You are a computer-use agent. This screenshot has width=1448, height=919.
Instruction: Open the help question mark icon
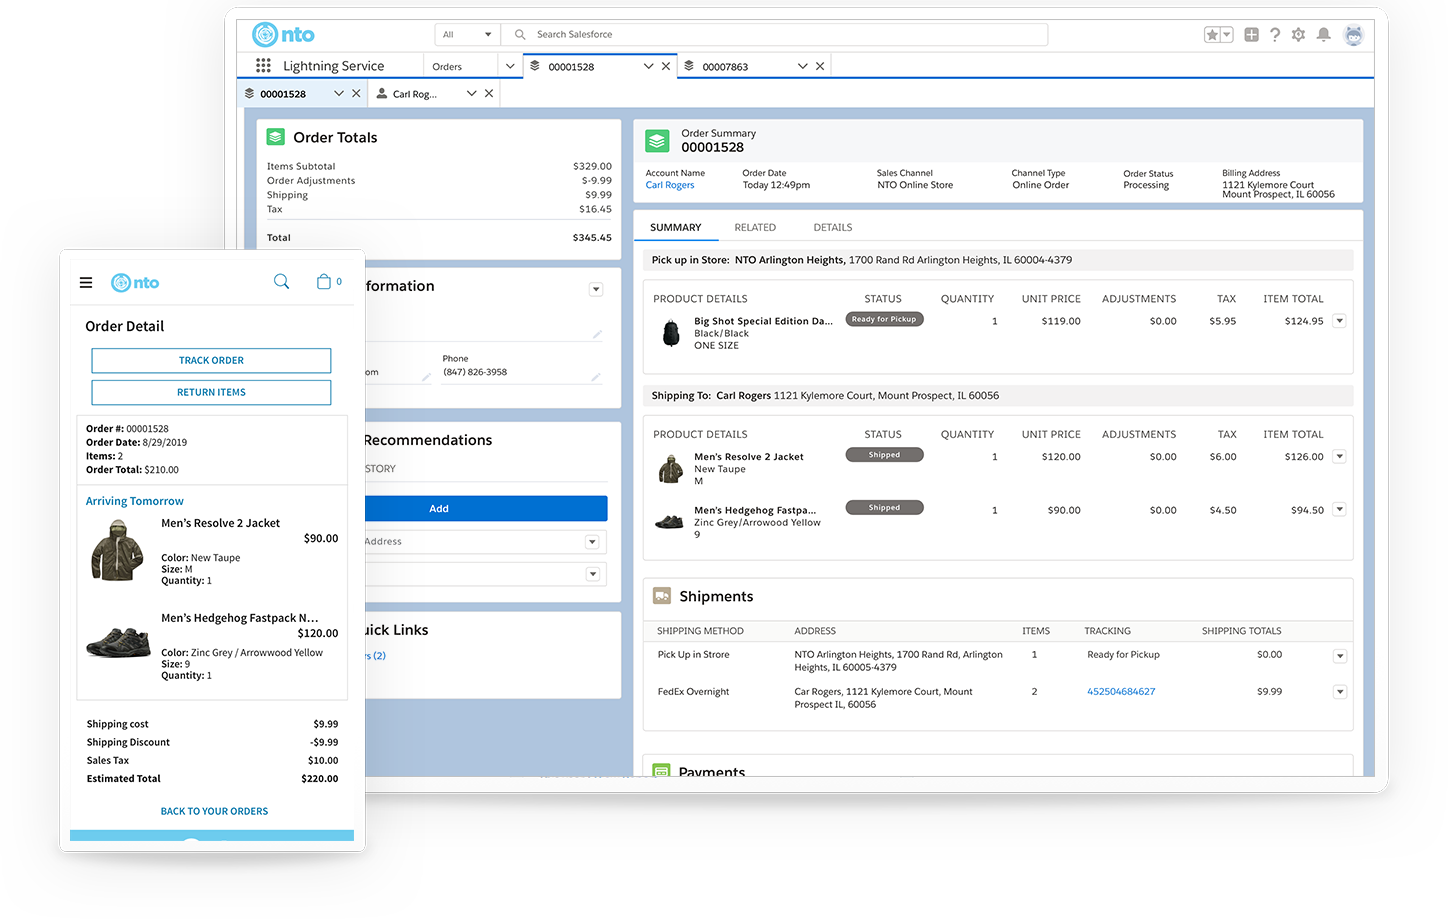tap(1275, 34)
